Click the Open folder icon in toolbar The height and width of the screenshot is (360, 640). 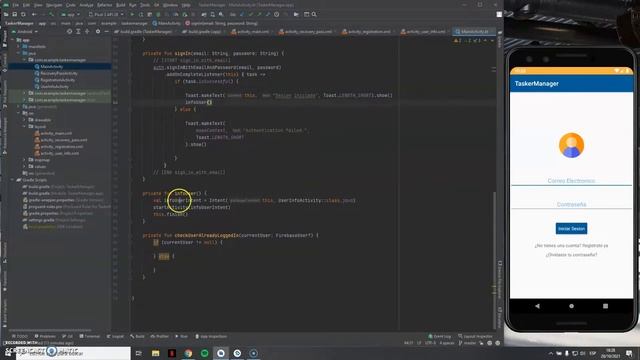click(6, 14)
